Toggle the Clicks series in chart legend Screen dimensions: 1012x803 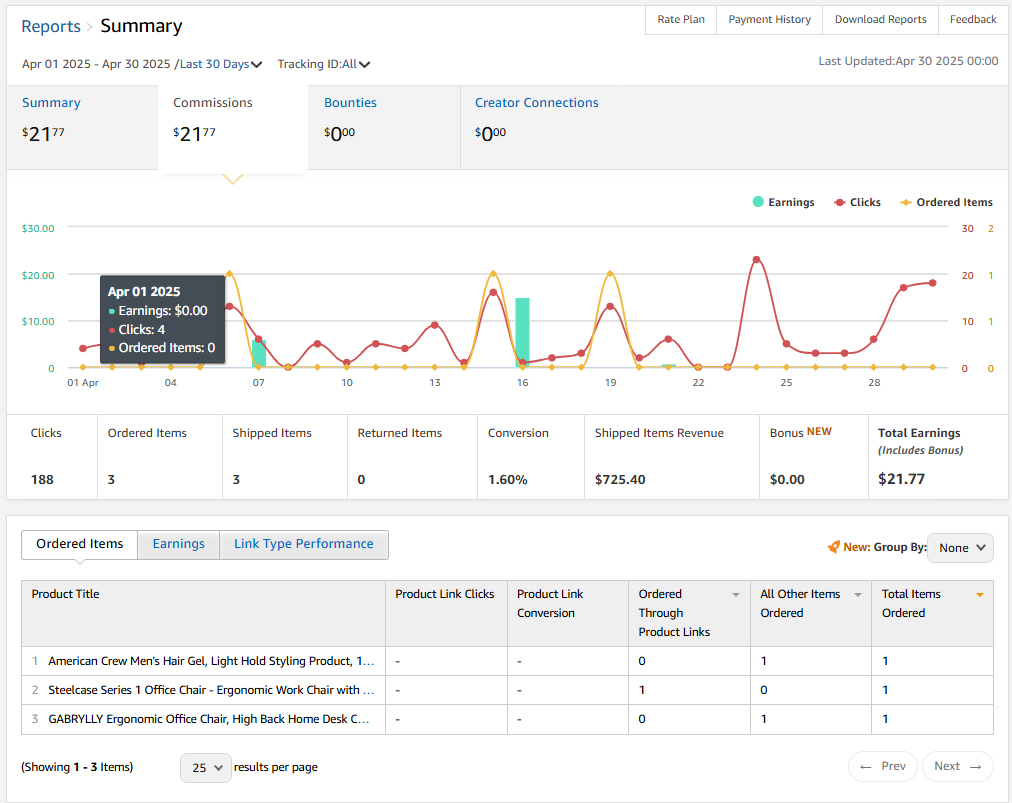pyautogui.click(x=857, y=202)
